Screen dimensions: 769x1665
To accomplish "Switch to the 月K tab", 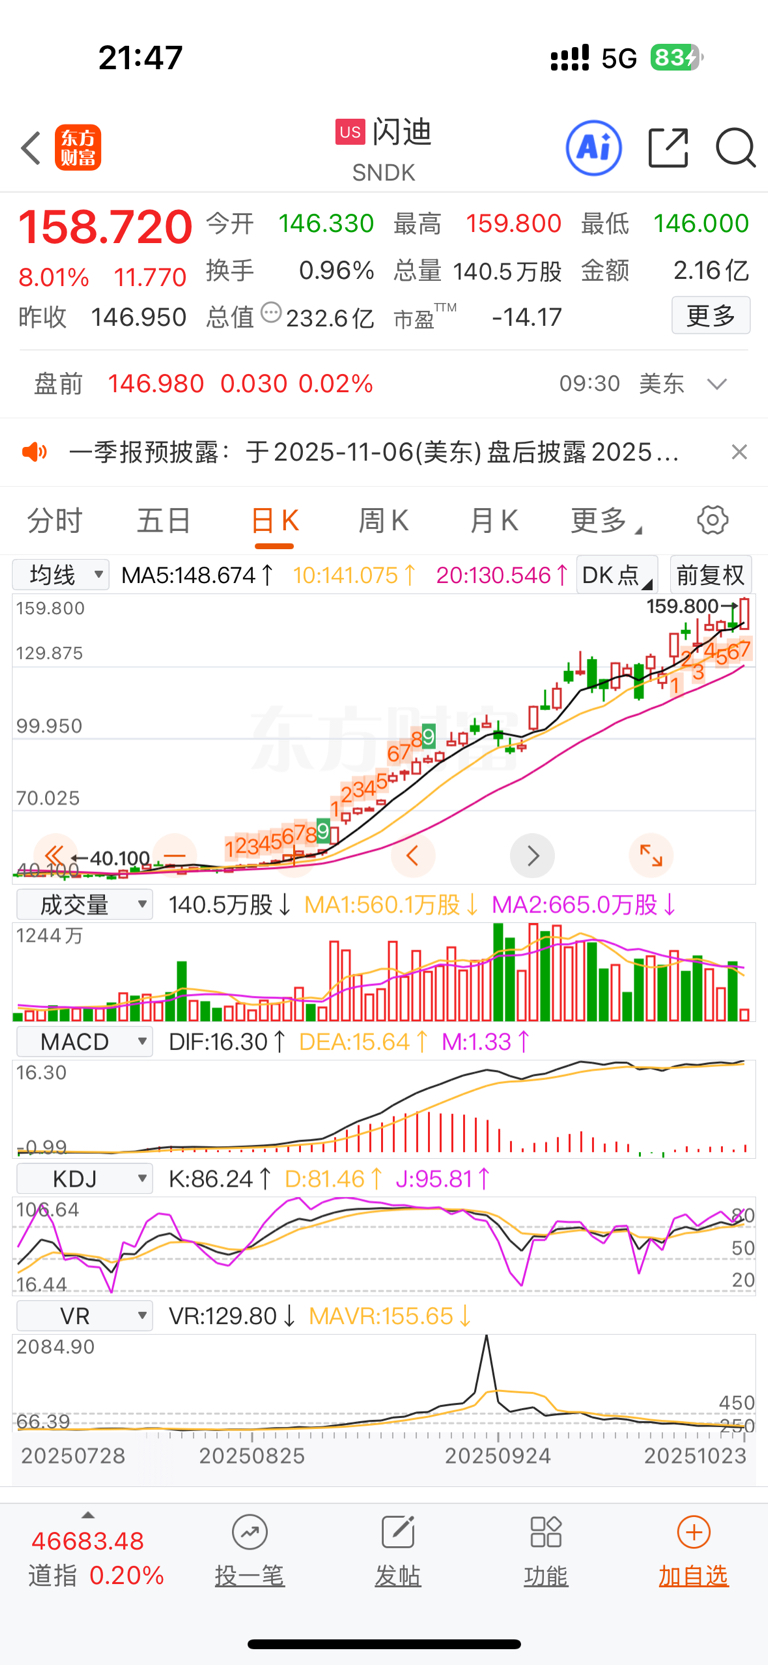I will [493, 520].
